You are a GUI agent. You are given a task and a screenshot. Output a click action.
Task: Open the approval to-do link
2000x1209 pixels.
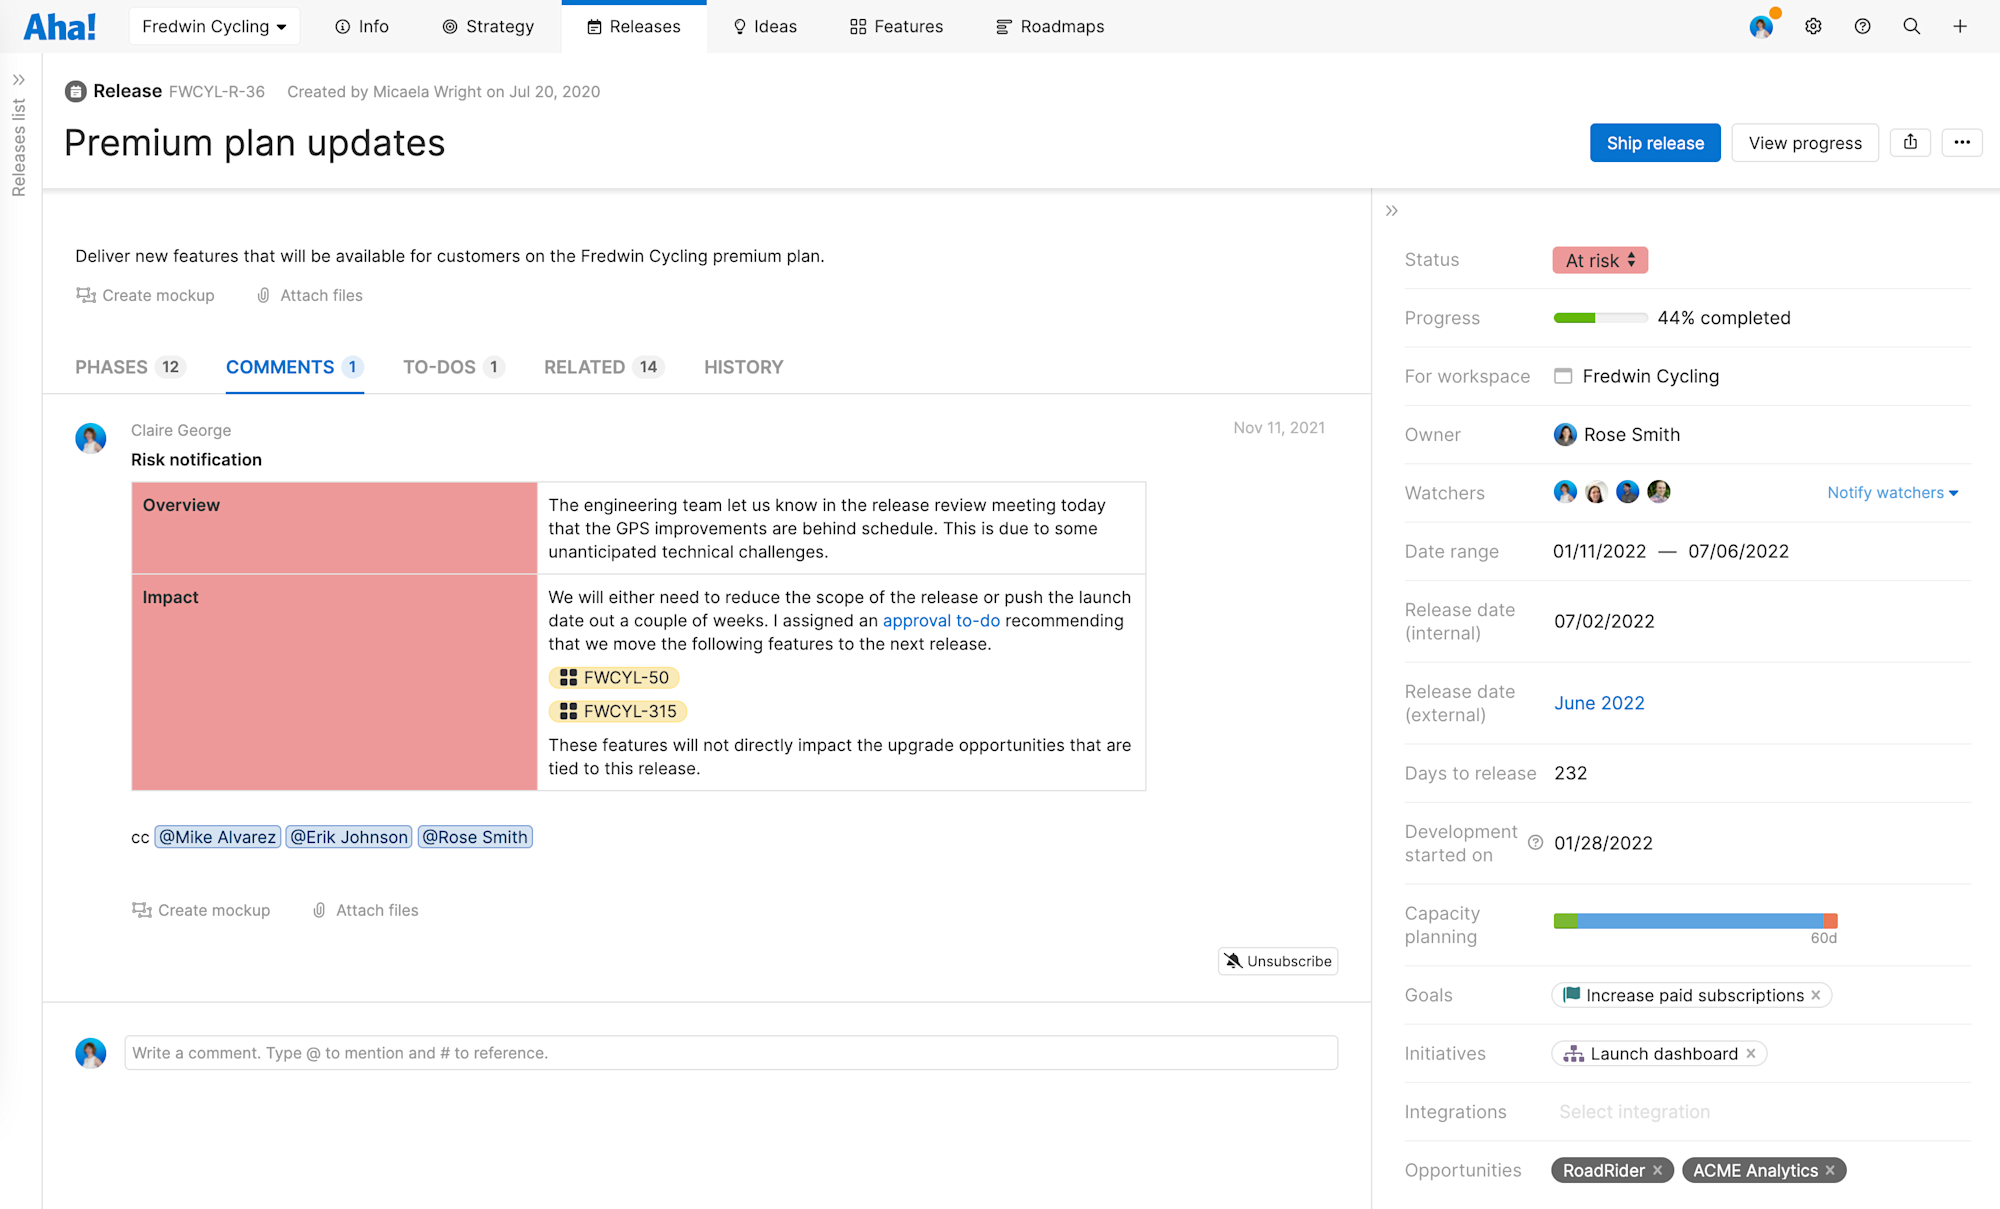click(x=941, y=620)
